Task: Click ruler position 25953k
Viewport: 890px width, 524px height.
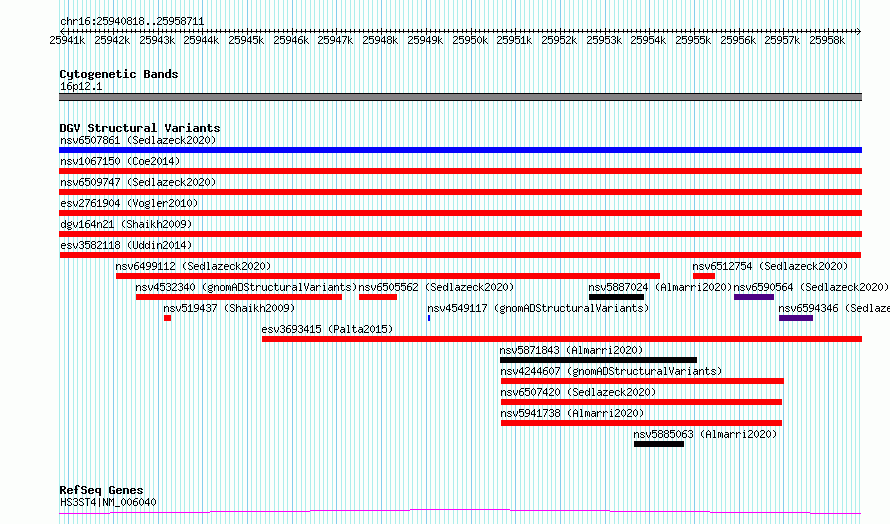Action: pos(604,41)
